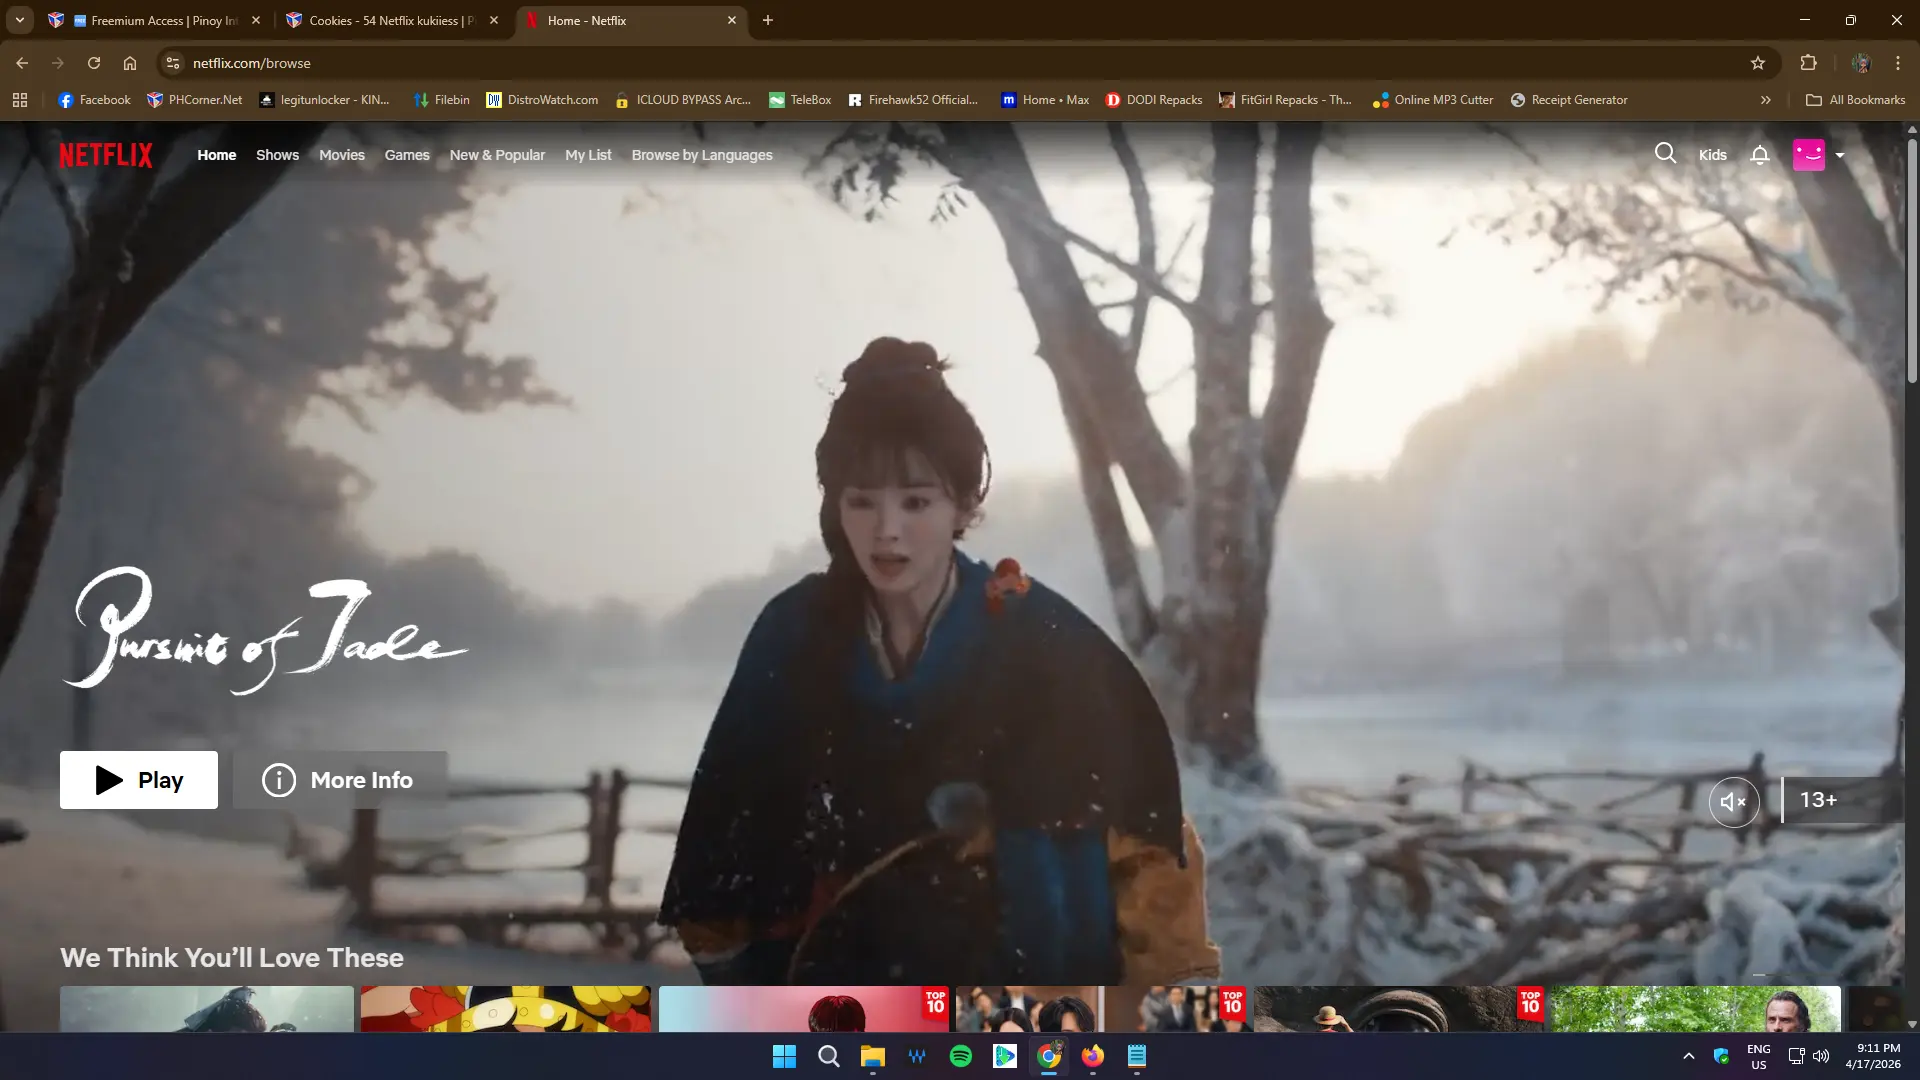1920x1080 pixels.
Task: Open the Shows section
Action: (x=277, y=155)
